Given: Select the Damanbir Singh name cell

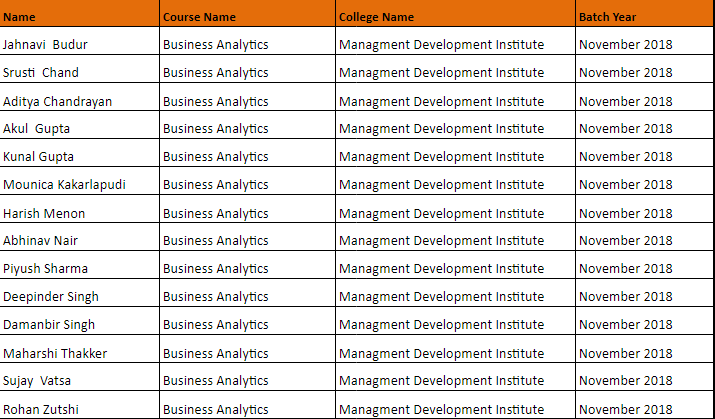Looking at the screenshot, I should [x=50, y=325].
